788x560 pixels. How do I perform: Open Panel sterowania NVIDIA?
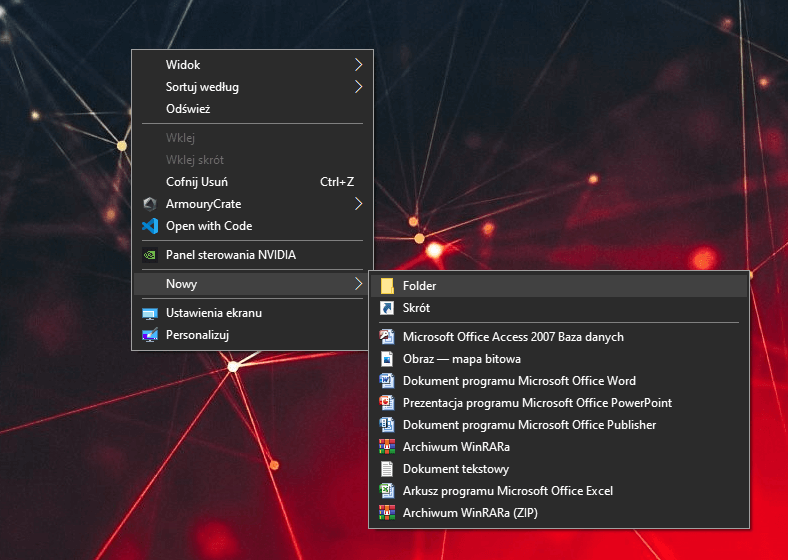(252, 255)
